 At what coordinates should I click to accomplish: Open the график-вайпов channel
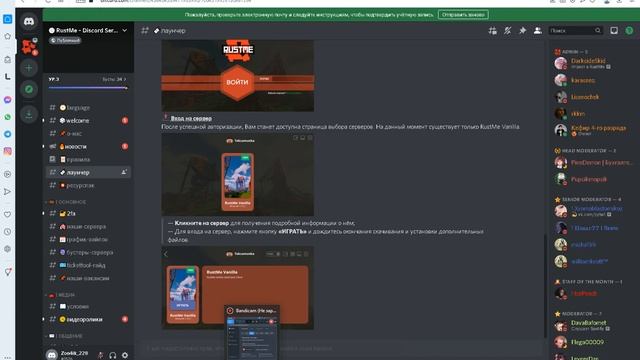pyautogui.click(x=88, y=239)
